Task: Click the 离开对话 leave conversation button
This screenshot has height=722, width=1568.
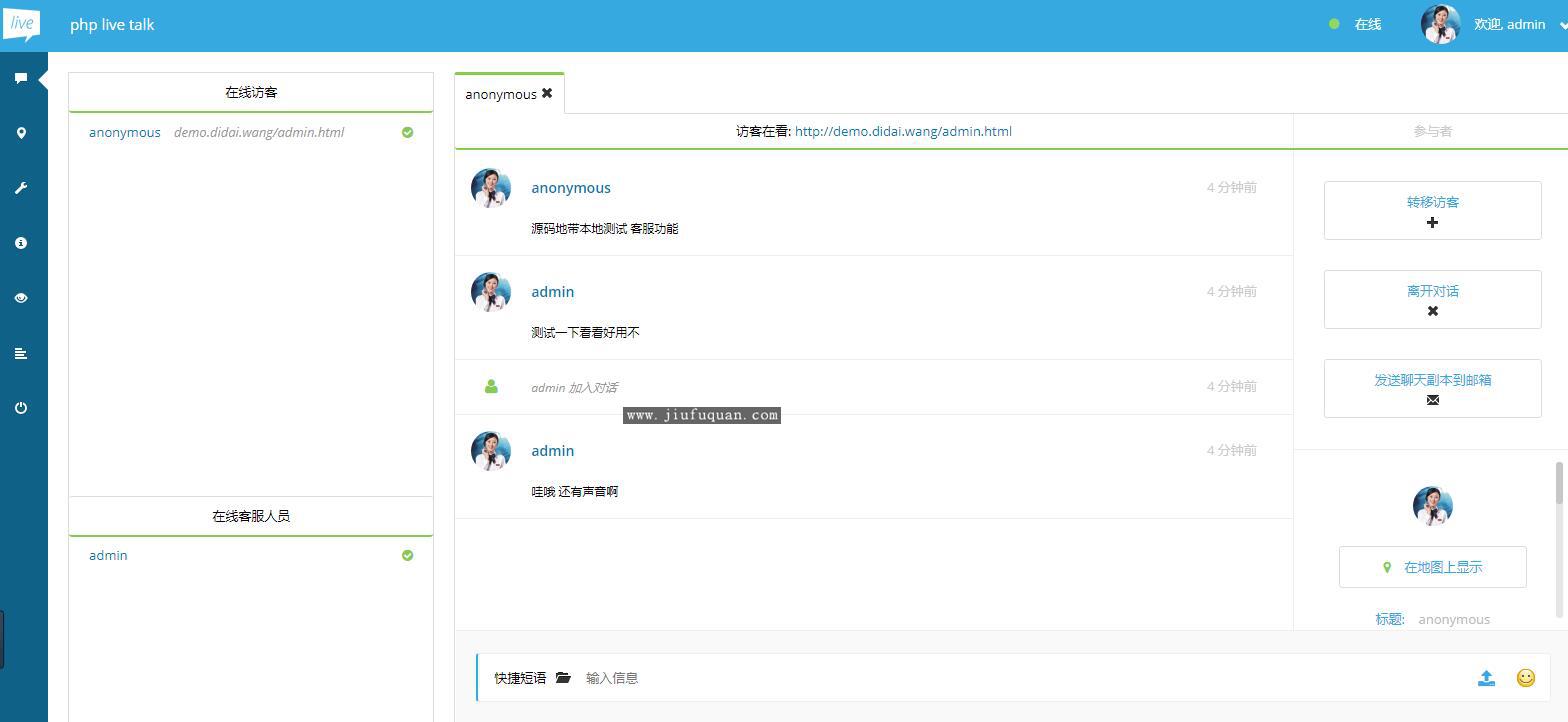Action: point(1432,299)
